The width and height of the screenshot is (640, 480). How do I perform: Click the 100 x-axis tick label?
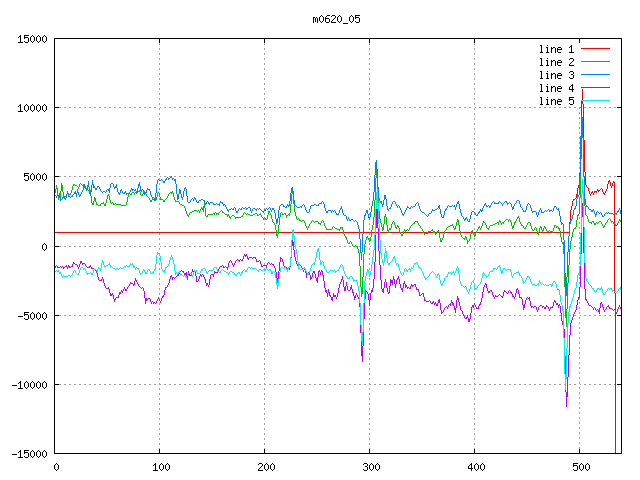[160, 466]
